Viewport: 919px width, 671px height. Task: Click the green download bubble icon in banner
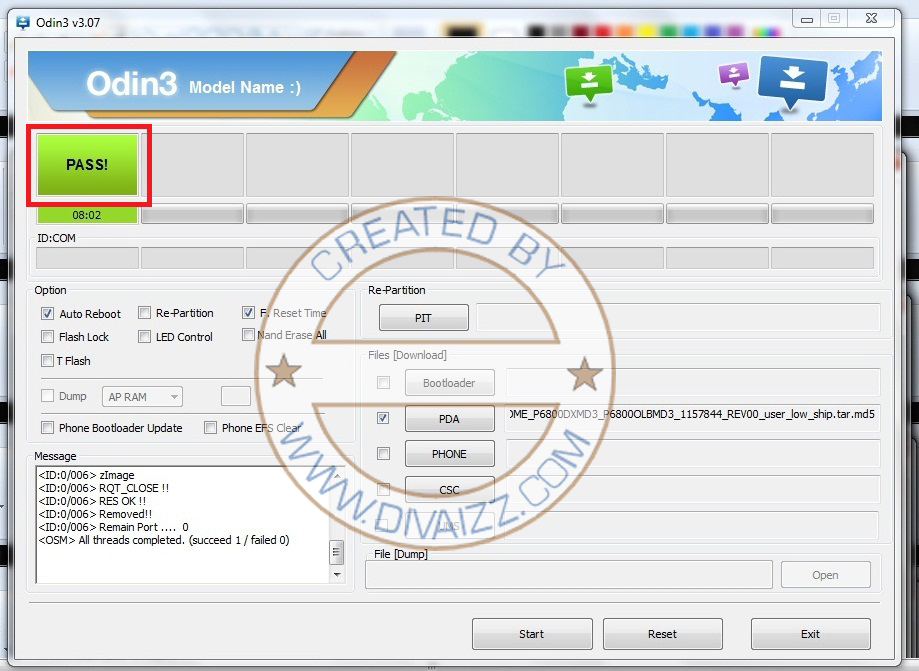[x=588, y=84]
